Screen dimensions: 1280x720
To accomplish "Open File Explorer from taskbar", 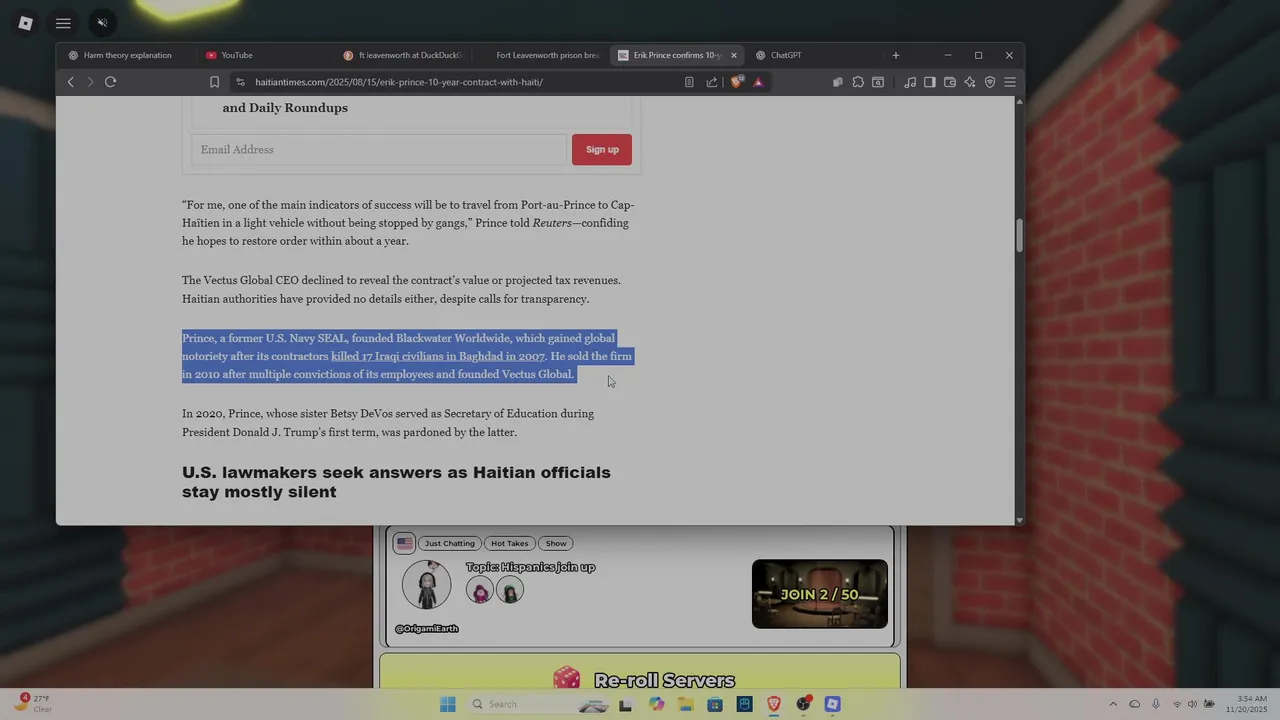I will click(x=685, y=704).
